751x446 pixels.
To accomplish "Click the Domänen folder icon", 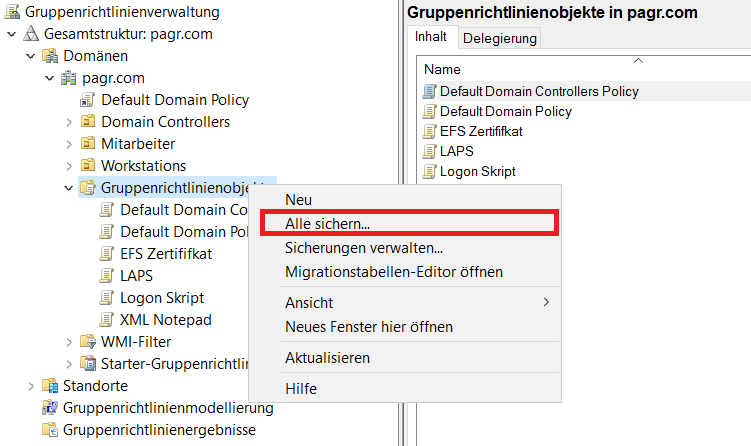I will pos(50,56).
